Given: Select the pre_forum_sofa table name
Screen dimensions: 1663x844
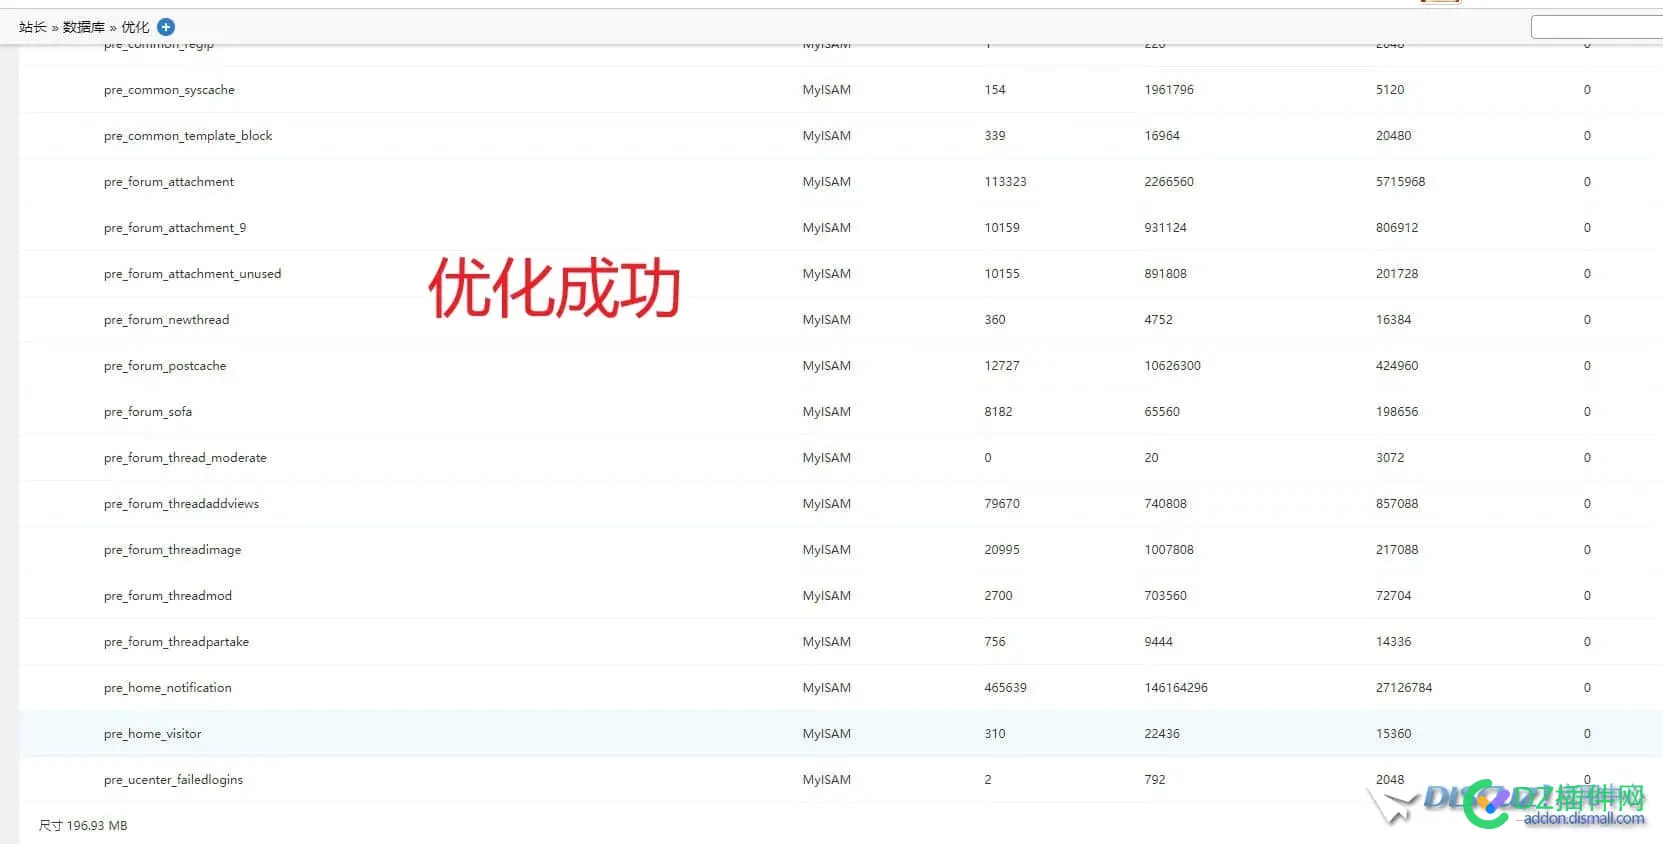Looking at the screenshot, I should click(148, 412).
